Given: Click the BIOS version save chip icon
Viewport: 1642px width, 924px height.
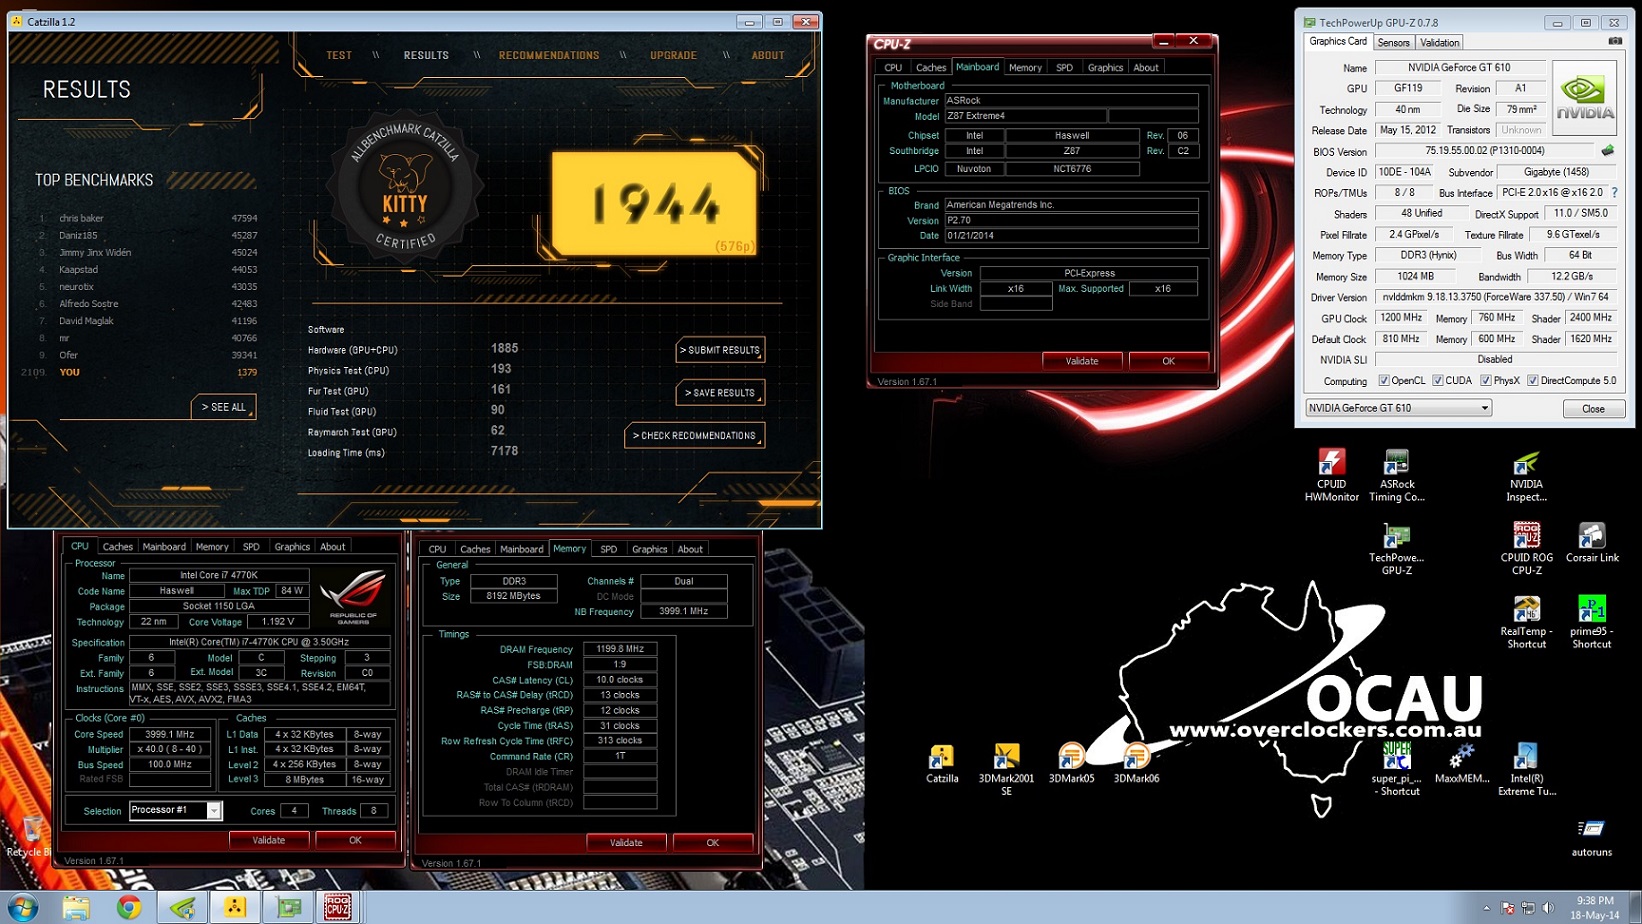Looking at the screenshot, I should click(x=1607, y=151).
